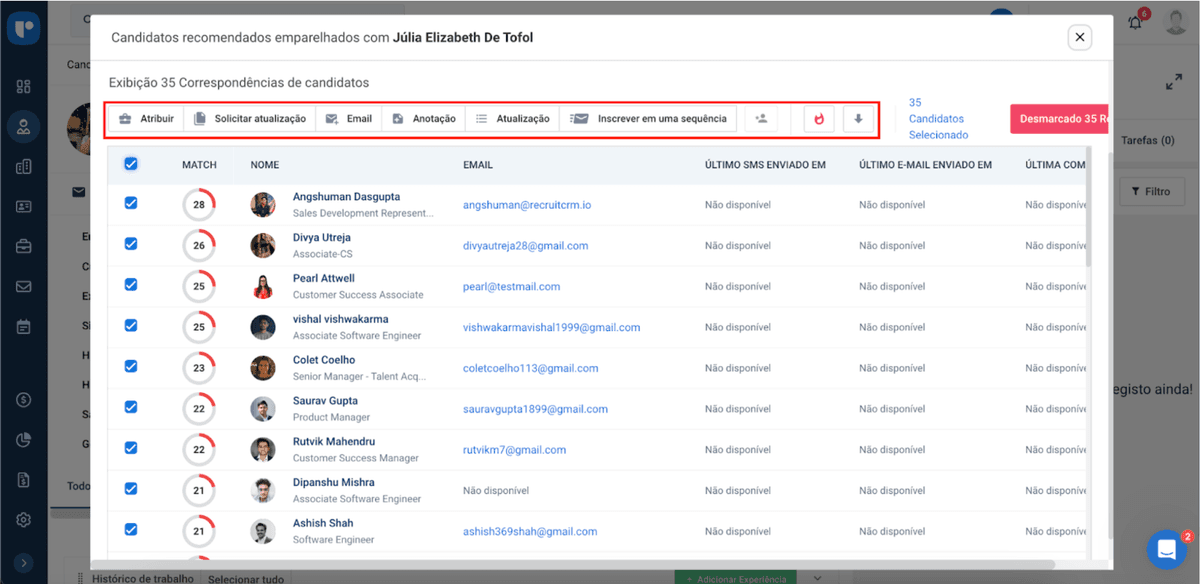Switch to the Tarefas (0) tab
Image resolution: width=1200 pixels, height=584 pixels.
1146,141
